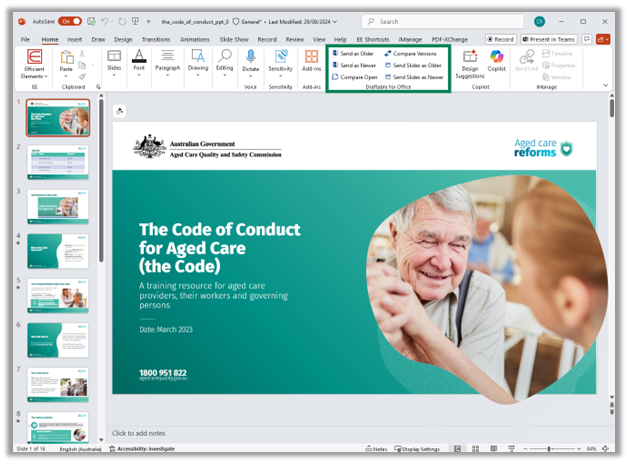Select Normal view in status bar
This screenshot has width=628, height=464.
click(457, 449)
